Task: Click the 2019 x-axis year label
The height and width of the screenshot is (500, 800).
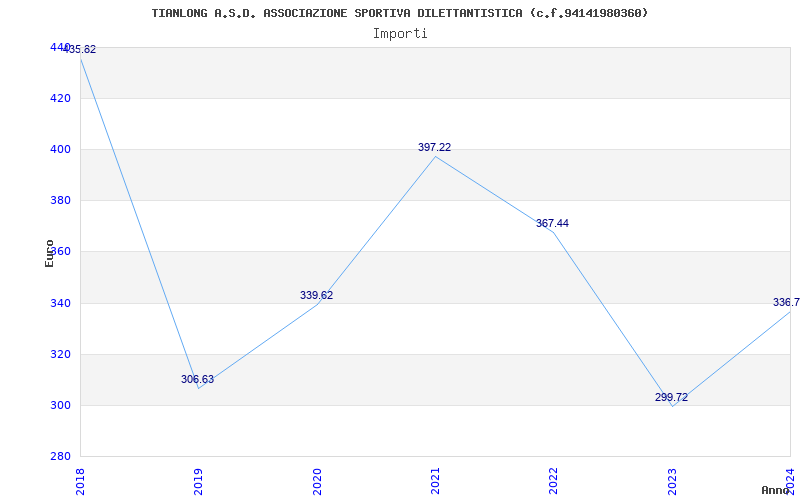Action: point(198,481)
